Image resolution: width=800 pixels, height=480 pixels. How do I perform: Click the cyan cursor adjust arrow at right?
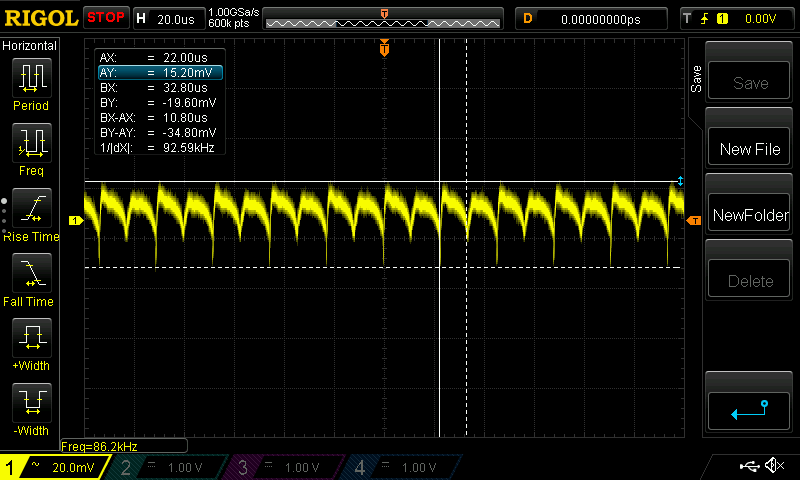tap(680, 181)
